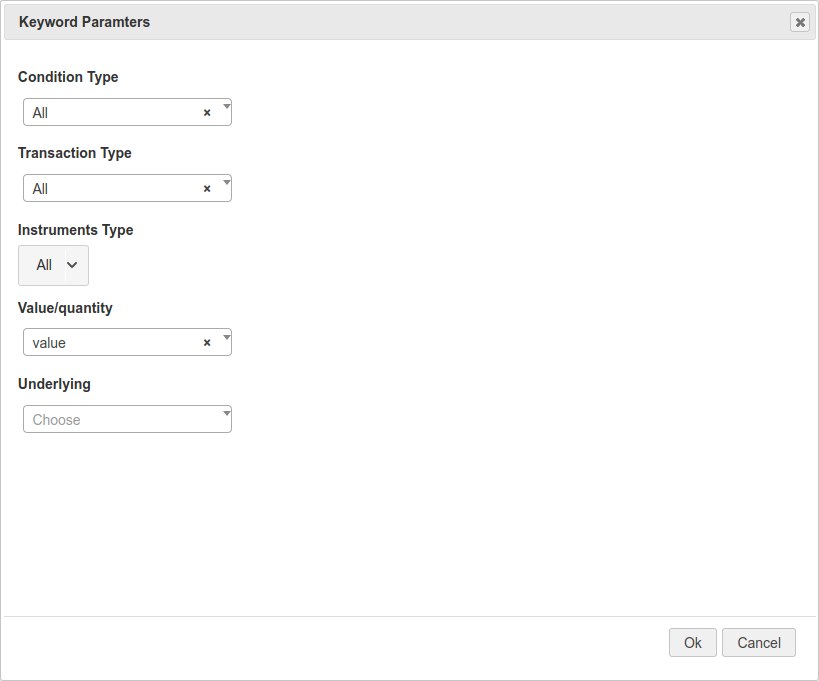Open the Condition Type dropdown arrow
Image resolution: width=819 pixels, height=681 pixels.
click(x=226, y=105)
